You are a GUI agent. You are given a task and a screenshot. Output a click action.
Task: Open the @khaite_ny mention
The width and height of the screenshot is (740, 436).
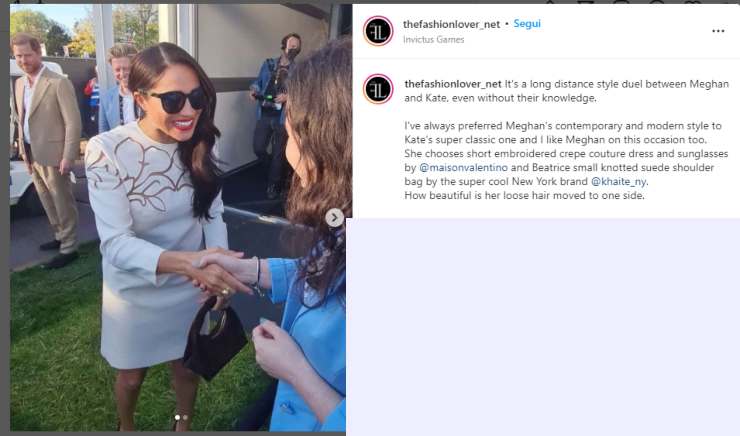(x=619, y=182)
